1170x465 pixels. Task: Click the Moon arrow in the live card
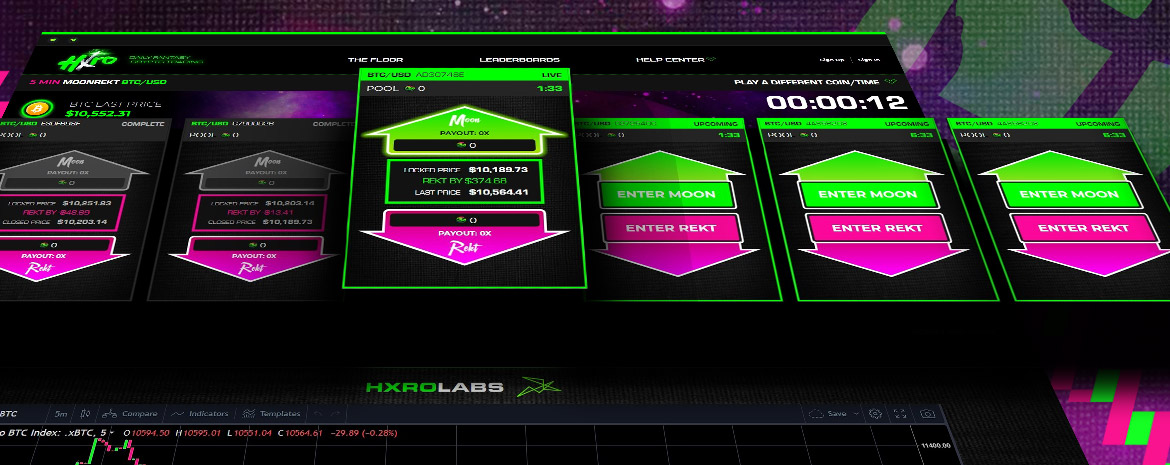[x=463, y=131]
